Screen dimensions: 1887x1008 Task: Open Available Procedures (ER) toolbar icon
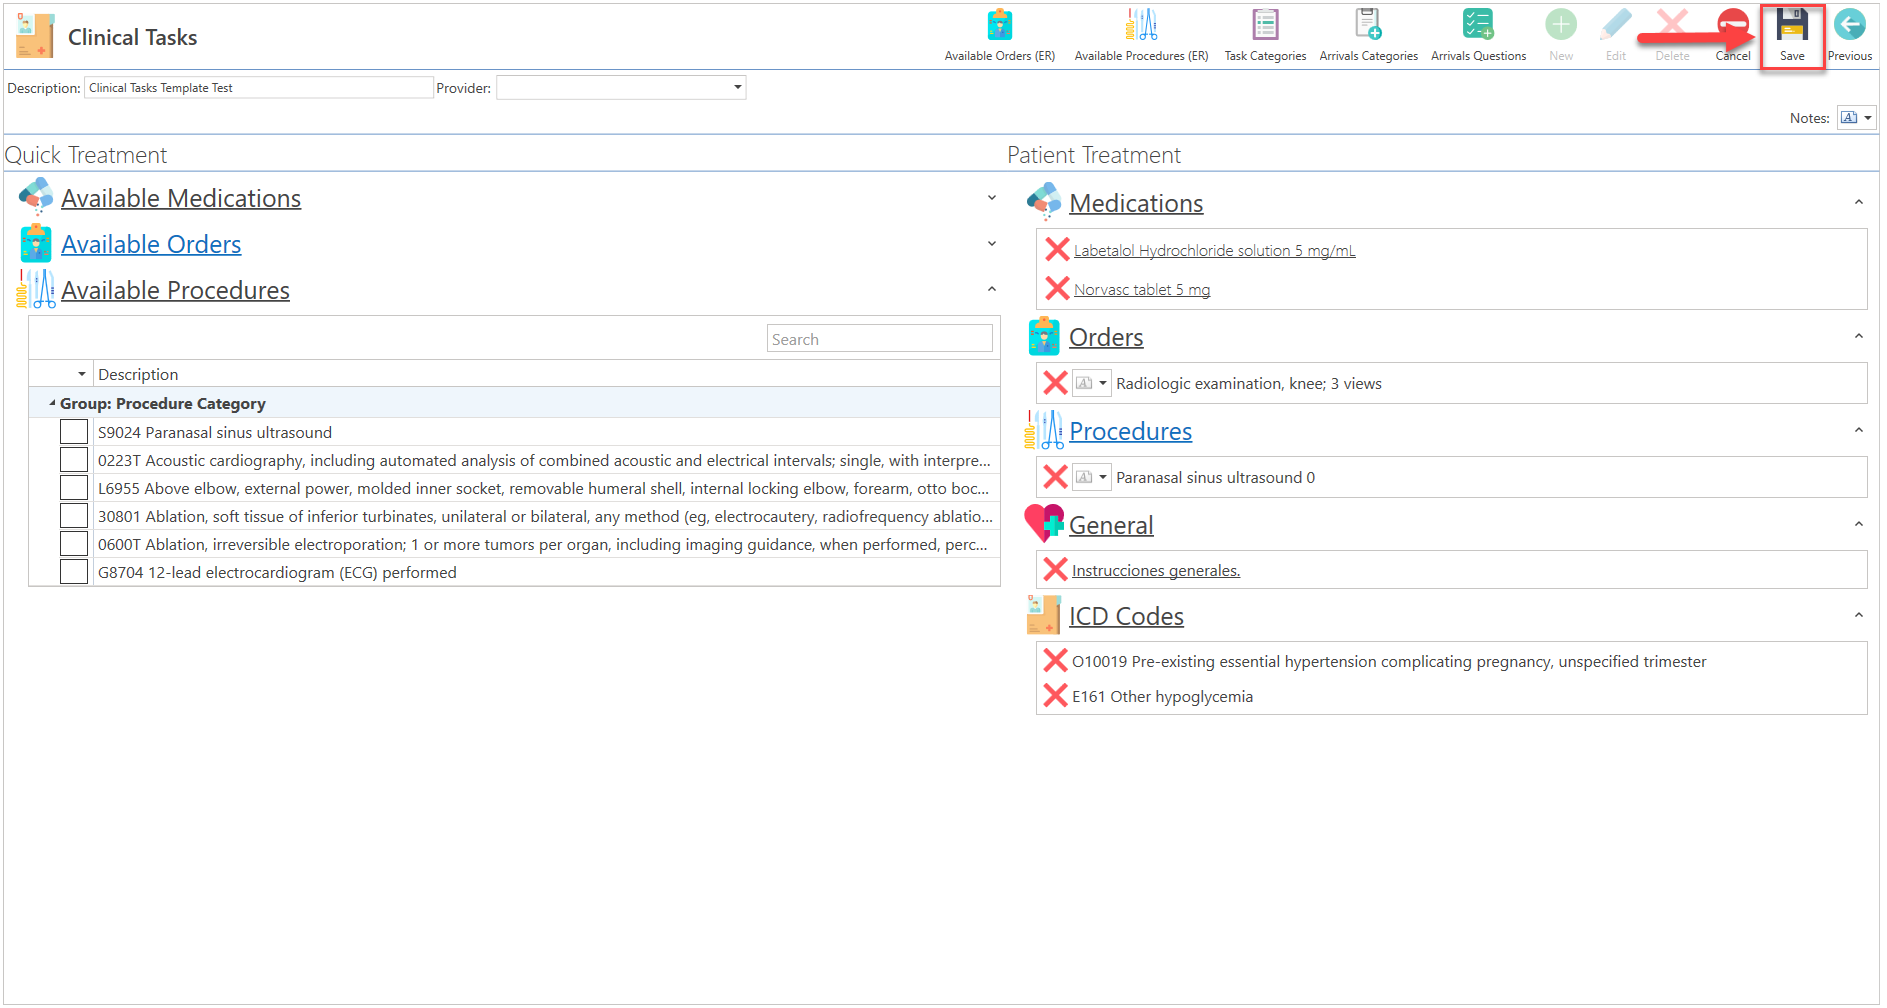[x=1141, y=25]
